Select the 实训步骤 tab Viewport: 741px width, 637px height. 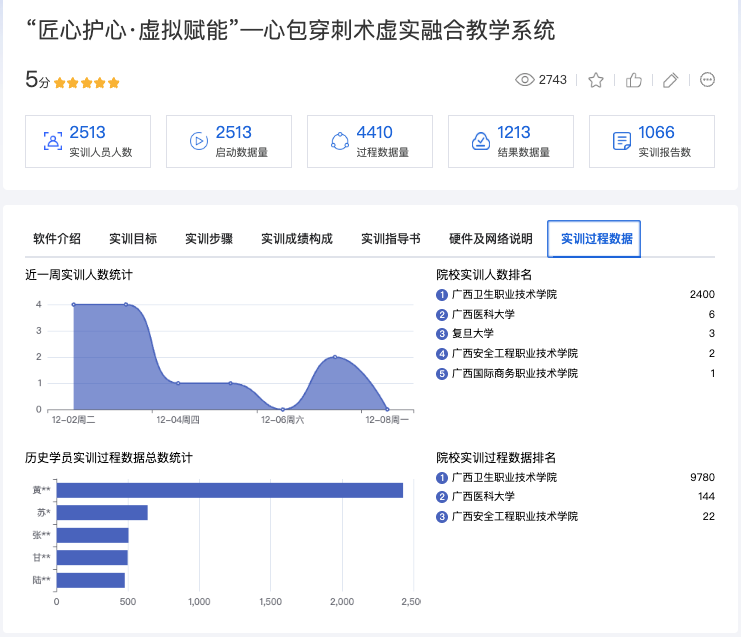(x=209, y=239)
